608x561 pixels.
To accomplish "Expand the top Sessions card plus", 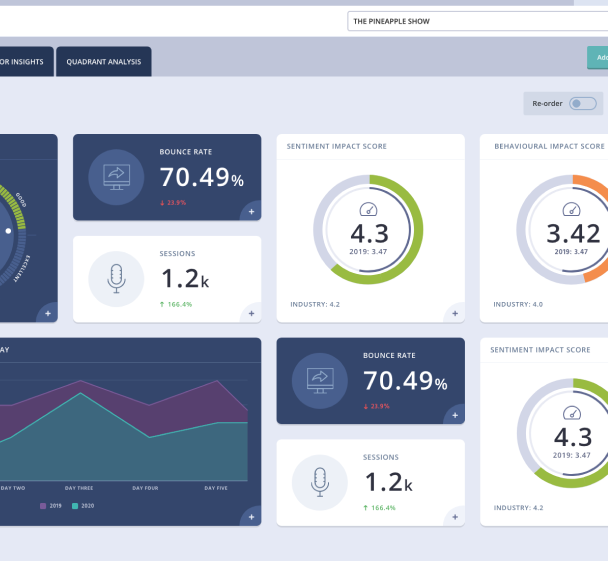I will 251,313.
